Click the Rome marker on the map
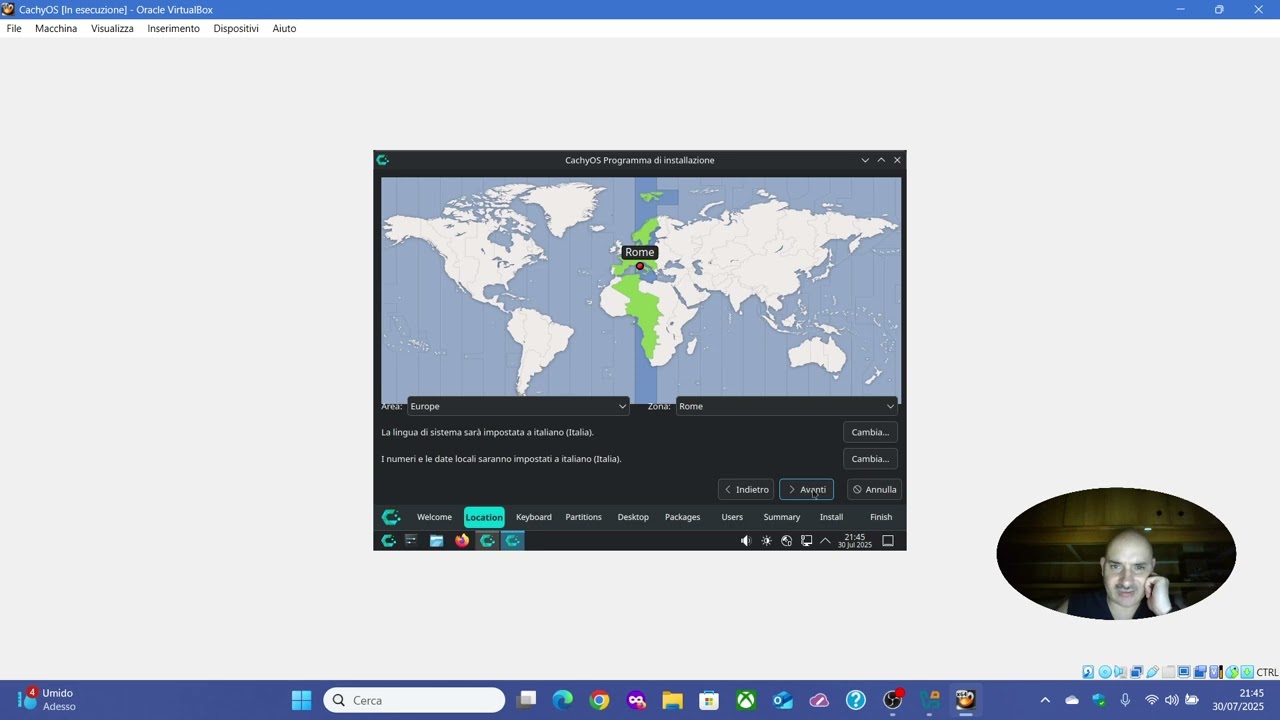 pyautogui.click(x=640, y=266)
